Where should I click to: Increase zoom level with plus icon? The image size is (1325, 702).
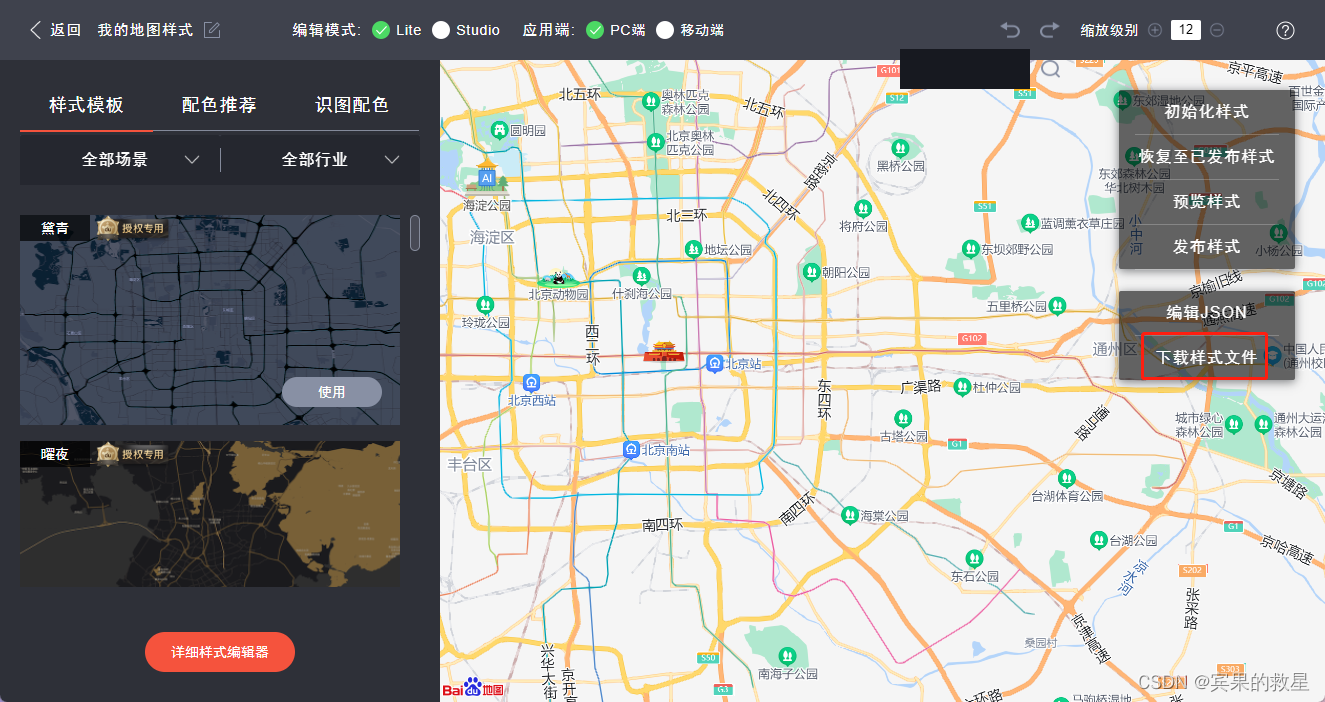pyautogui.click(x=1155, y=30)
